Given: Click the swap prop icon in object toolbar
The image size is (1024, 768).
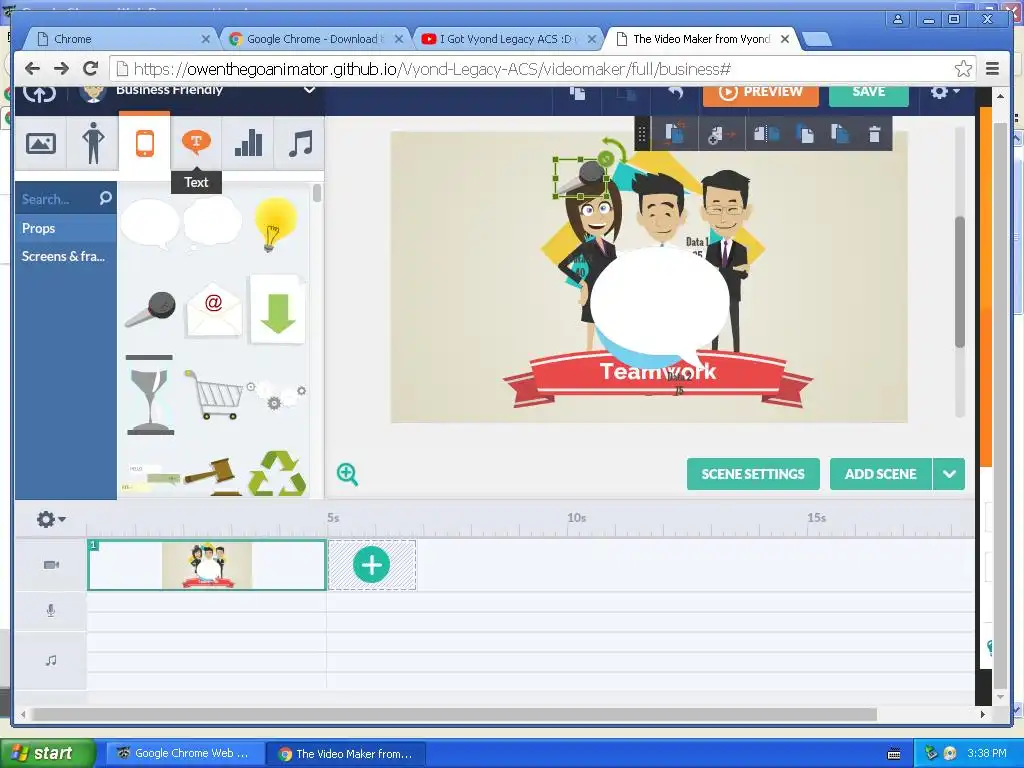Looking at the screenshot, I should tap(675, 133).
